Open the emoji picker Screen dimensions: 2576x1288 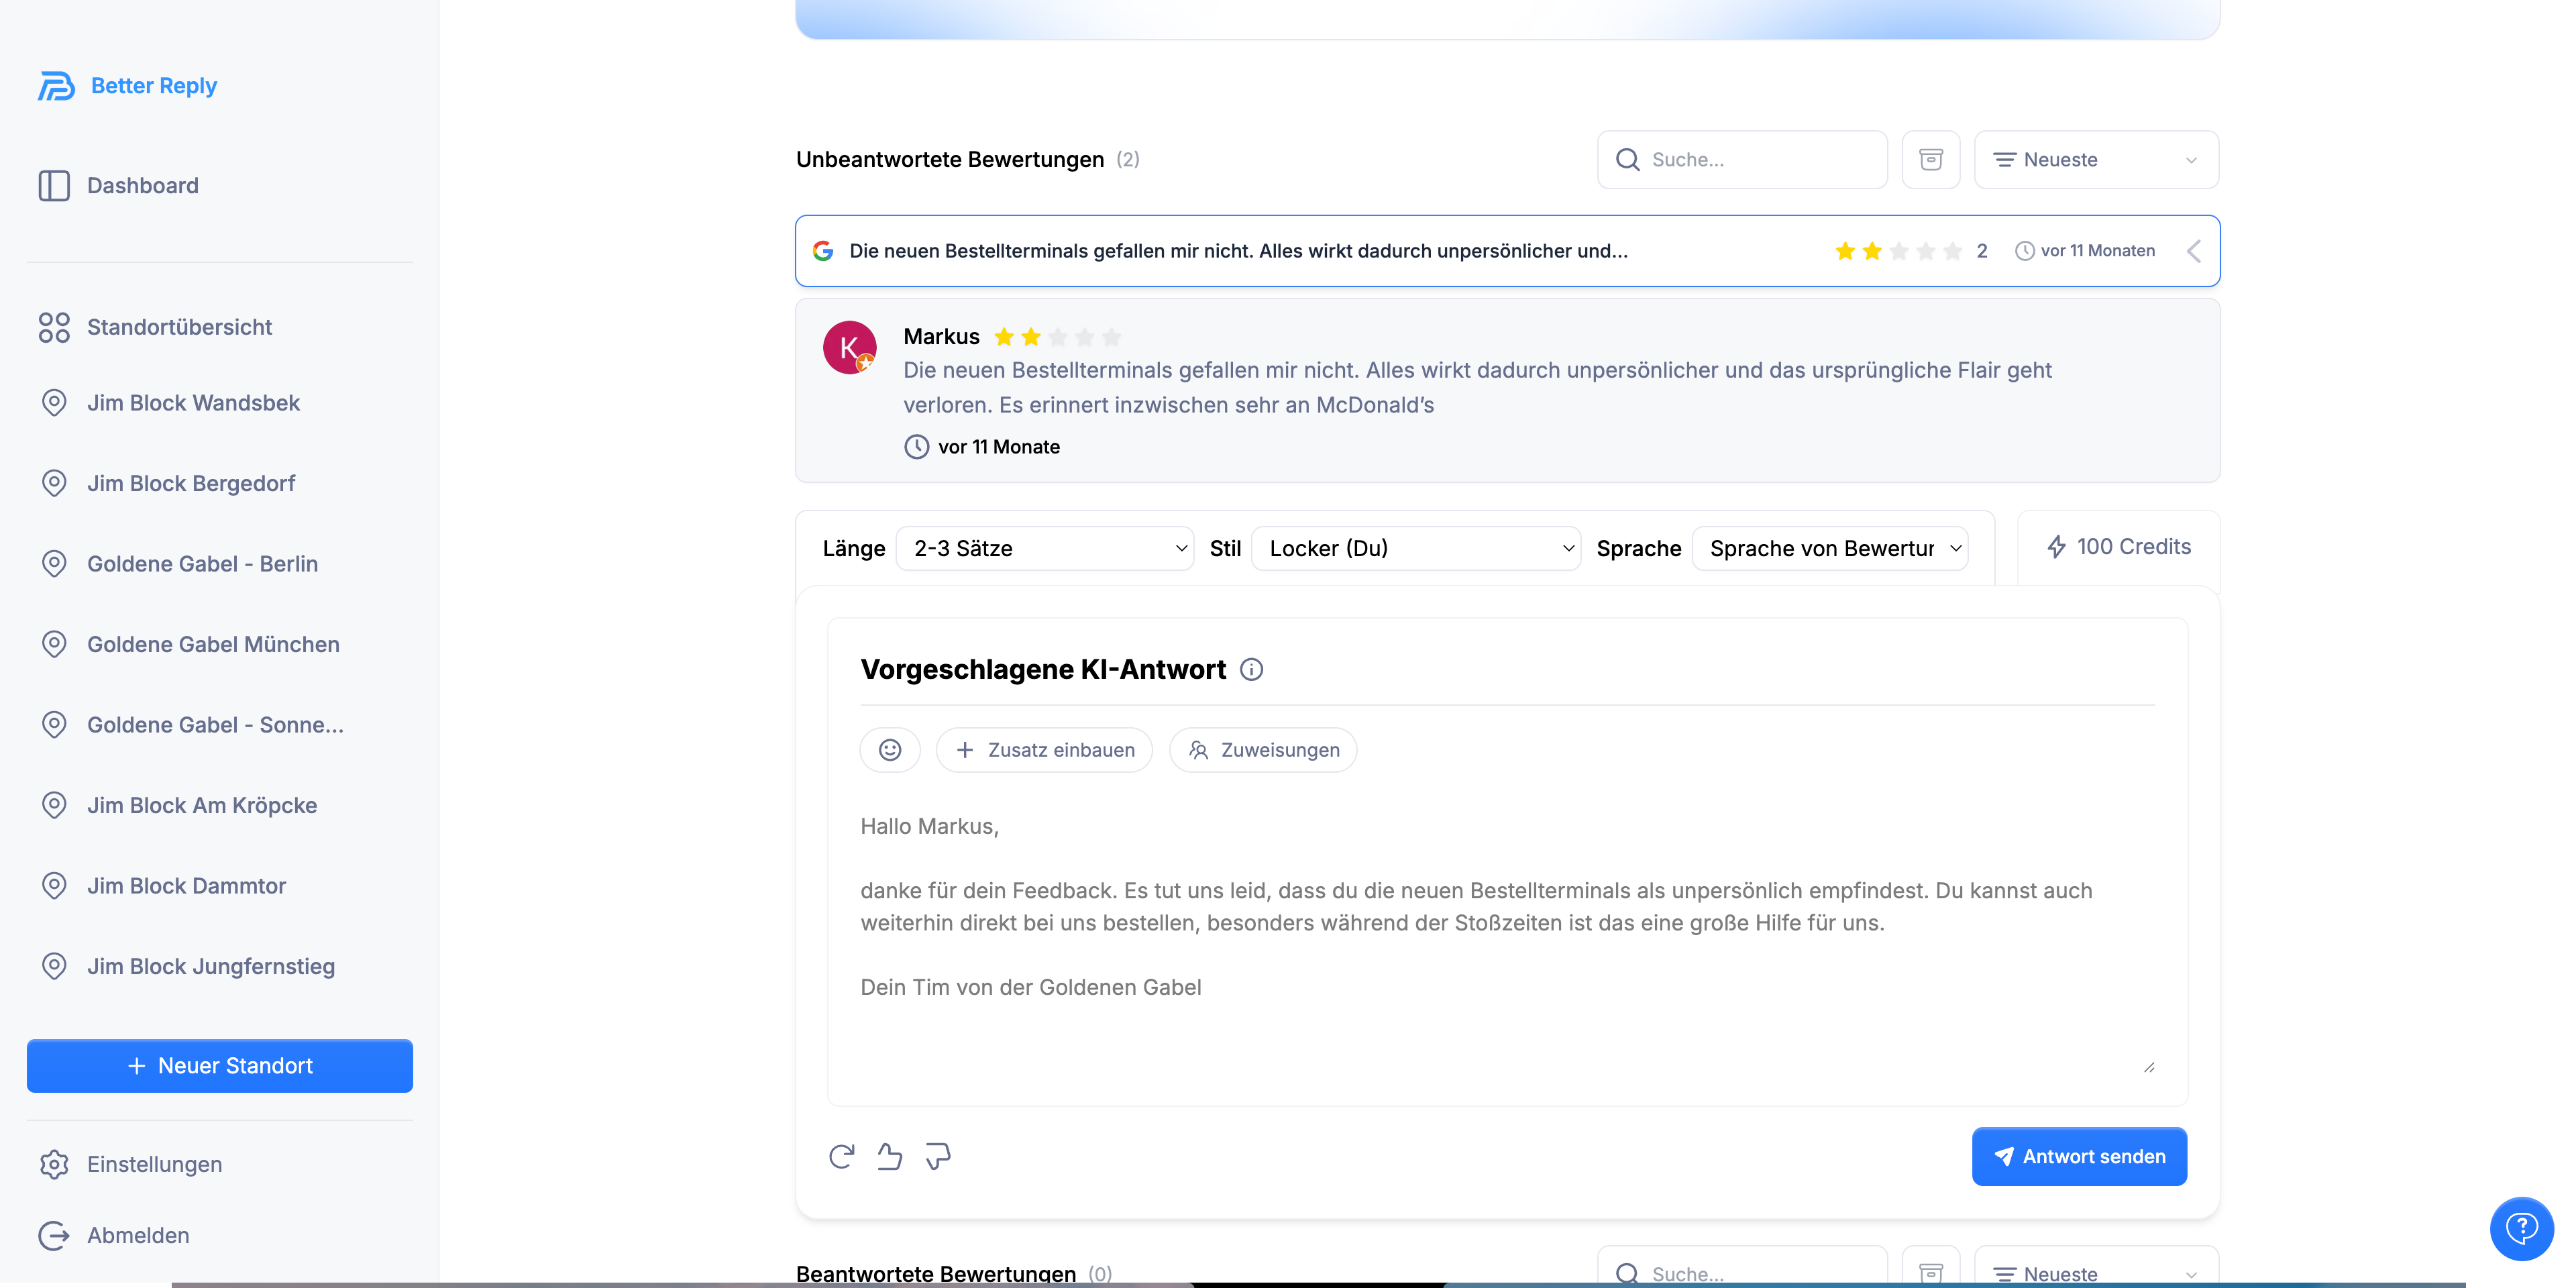click(x=889, y=750)
